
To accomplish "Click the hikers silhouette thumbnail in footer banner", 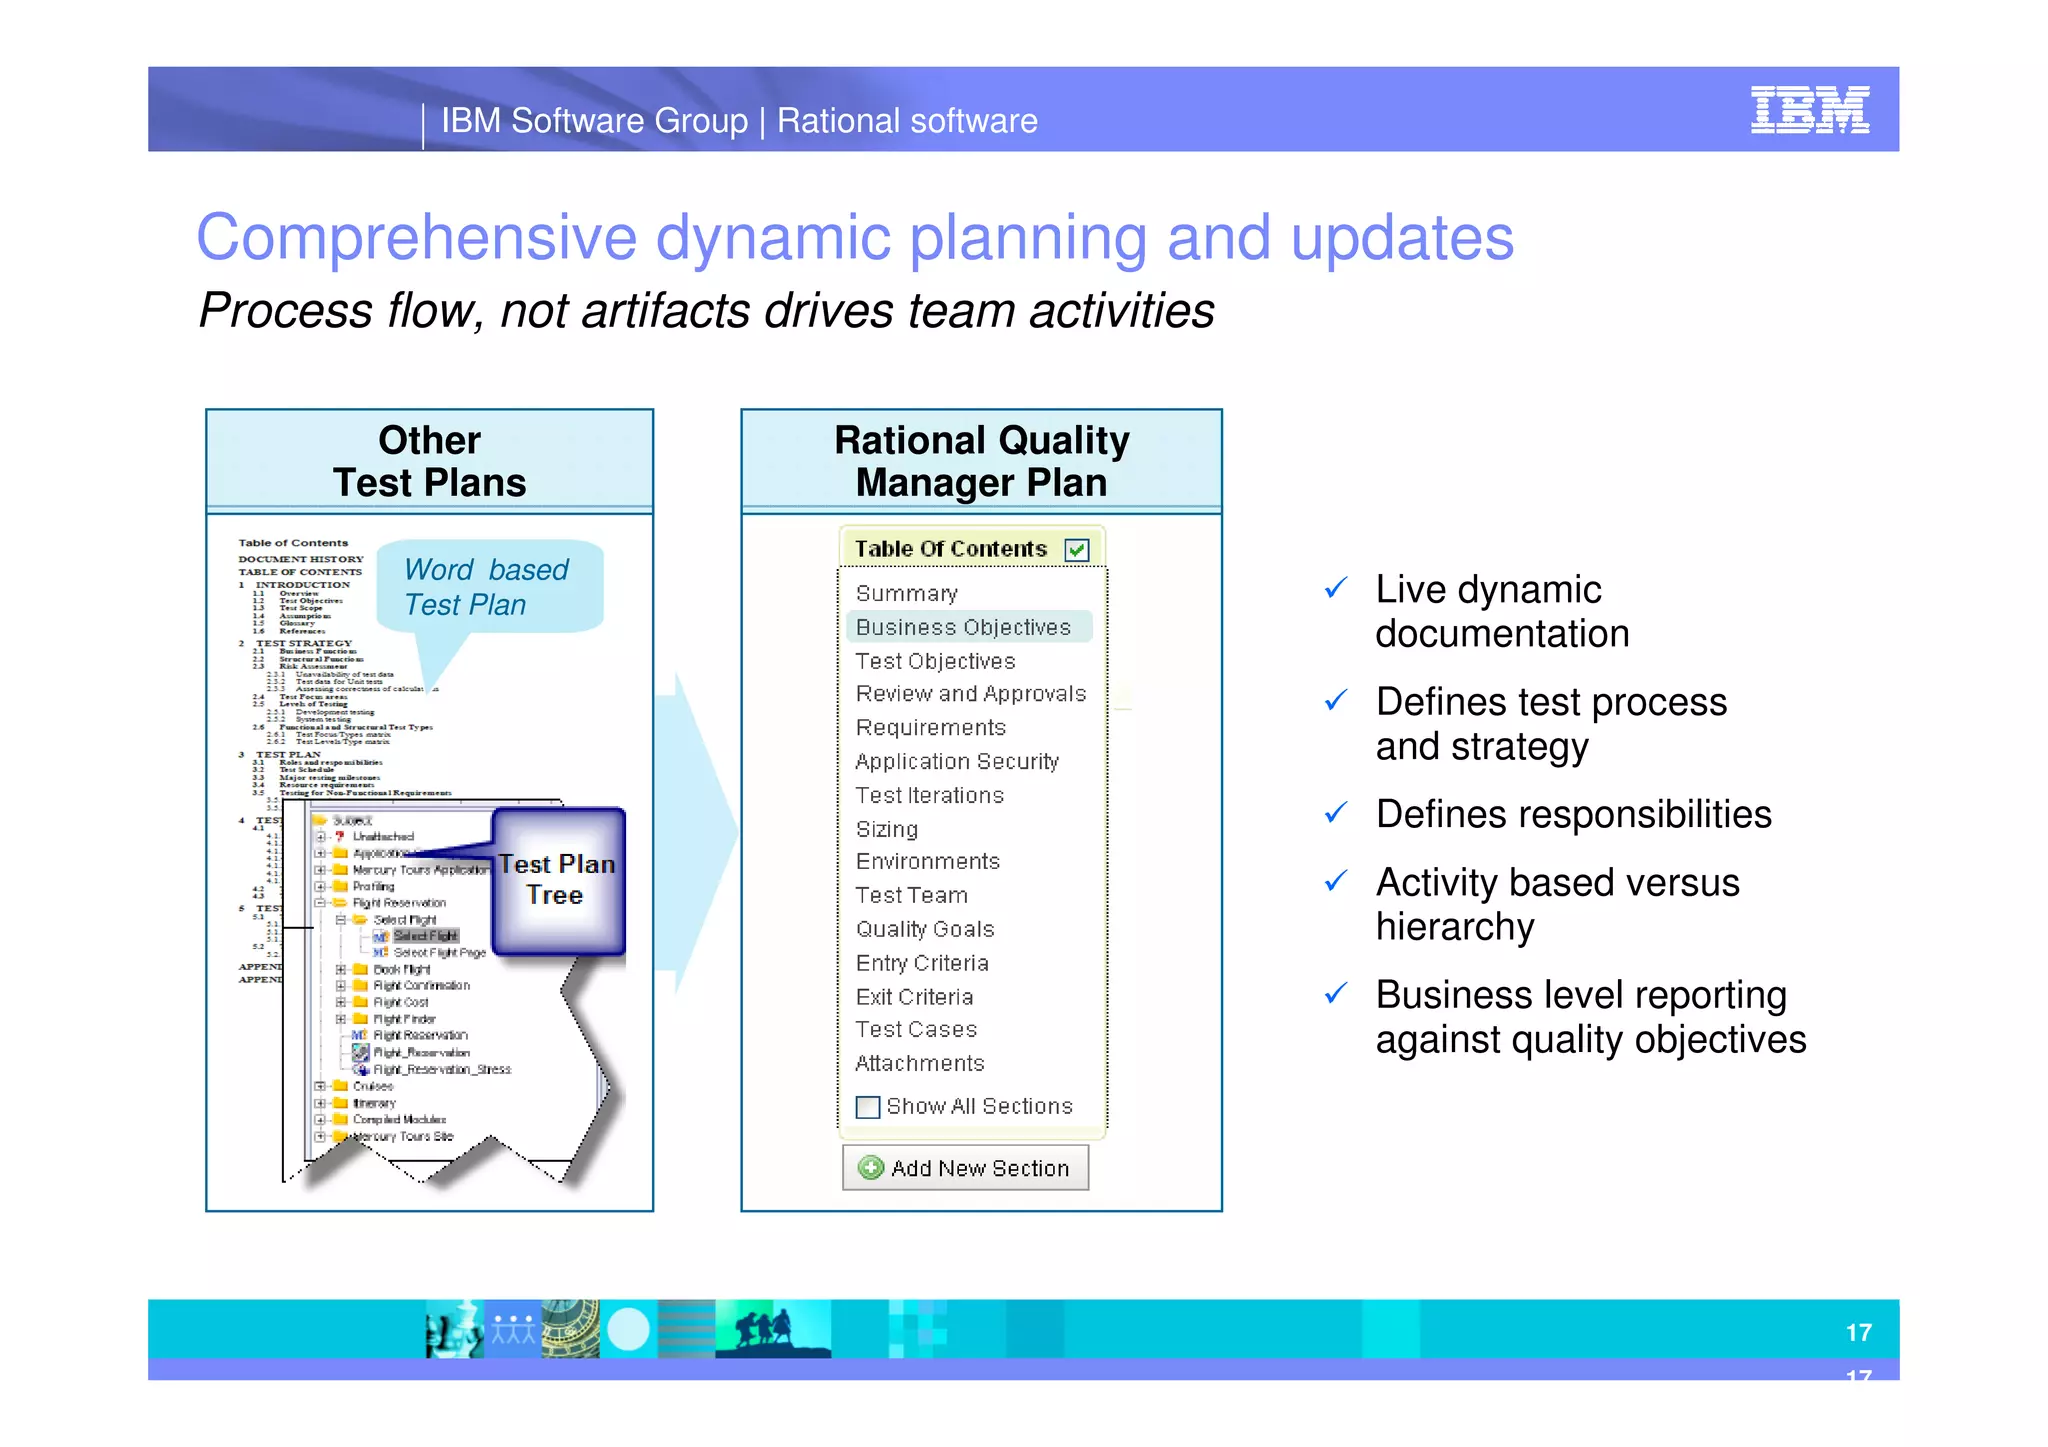I will 772,1329.
